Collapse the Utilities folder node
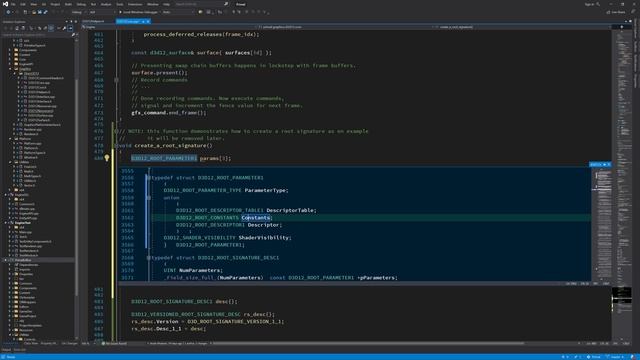Screen dimensions: 640x360 click(x=10, y=162)
